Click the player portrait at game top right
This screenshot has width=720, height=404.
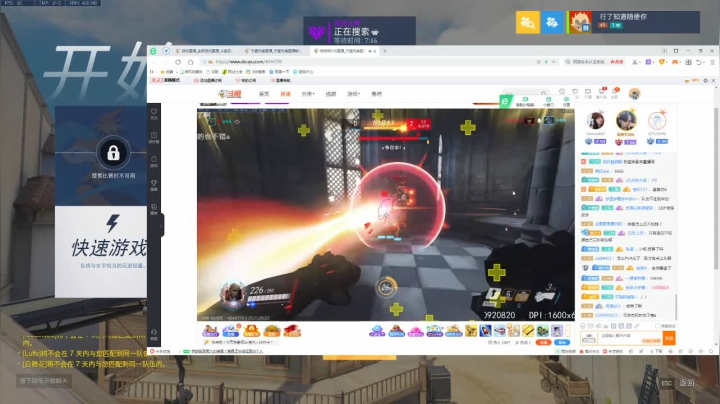[580, 22]
